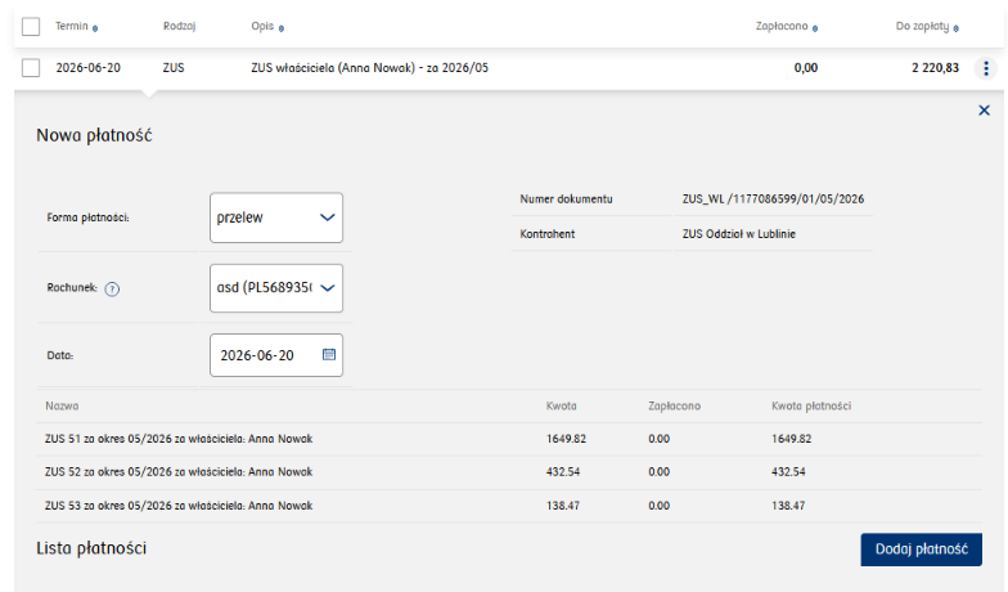
Task: Open the three-dot menu for ZUS row
Action: coord(986,68)
